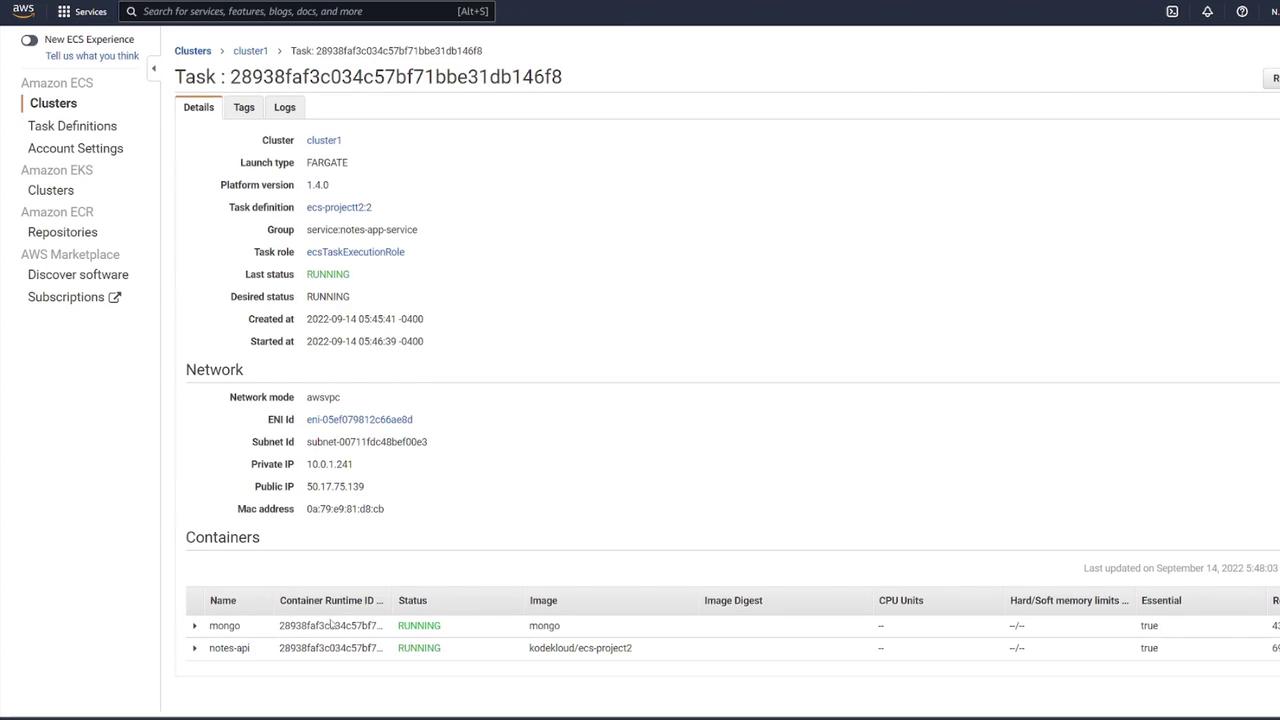Viewport: 1280px width, 720px height.
Task: Click the FARGATE launch type value
Action: tap(327, 163)
